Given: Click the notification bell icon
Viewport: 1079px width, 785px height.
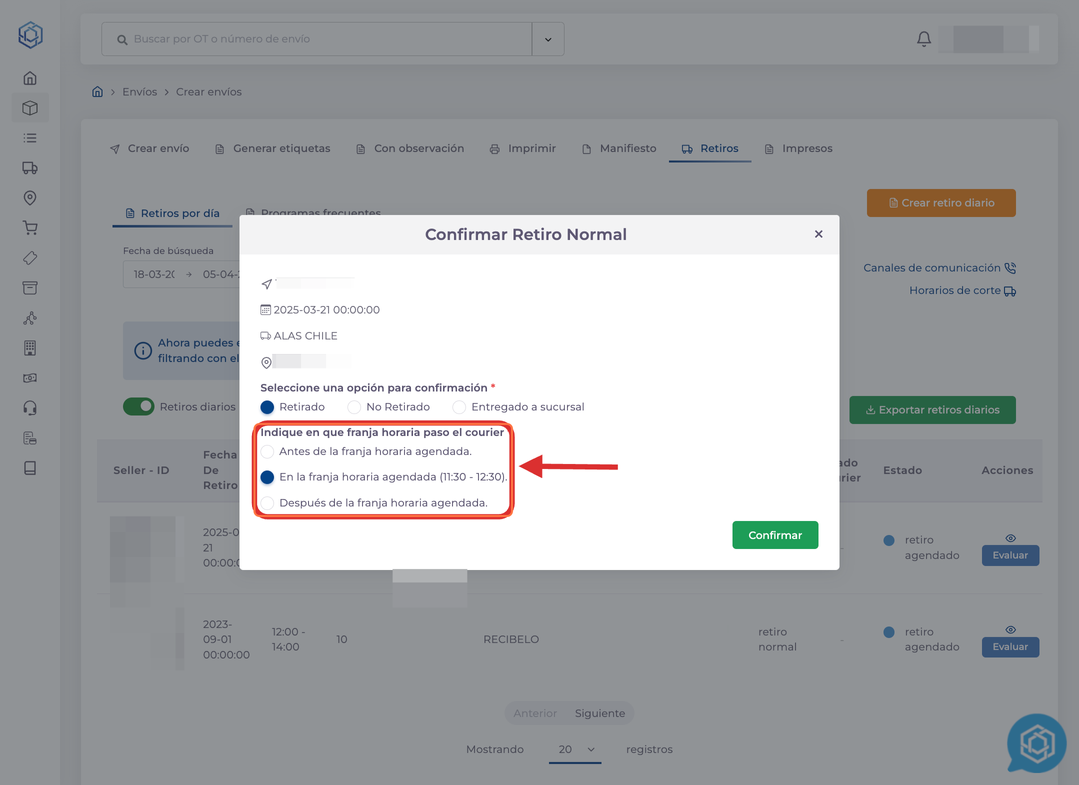Looking at the screenshot, I should click(x=923, y=39).
